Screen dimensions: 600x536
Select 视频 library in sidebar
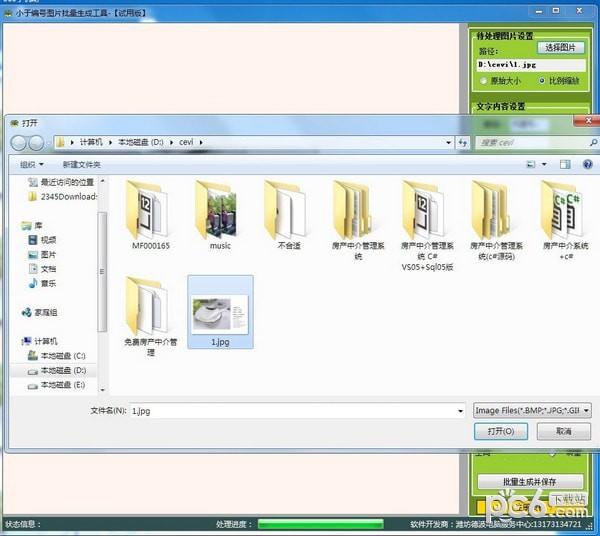[x=49, y=240]
